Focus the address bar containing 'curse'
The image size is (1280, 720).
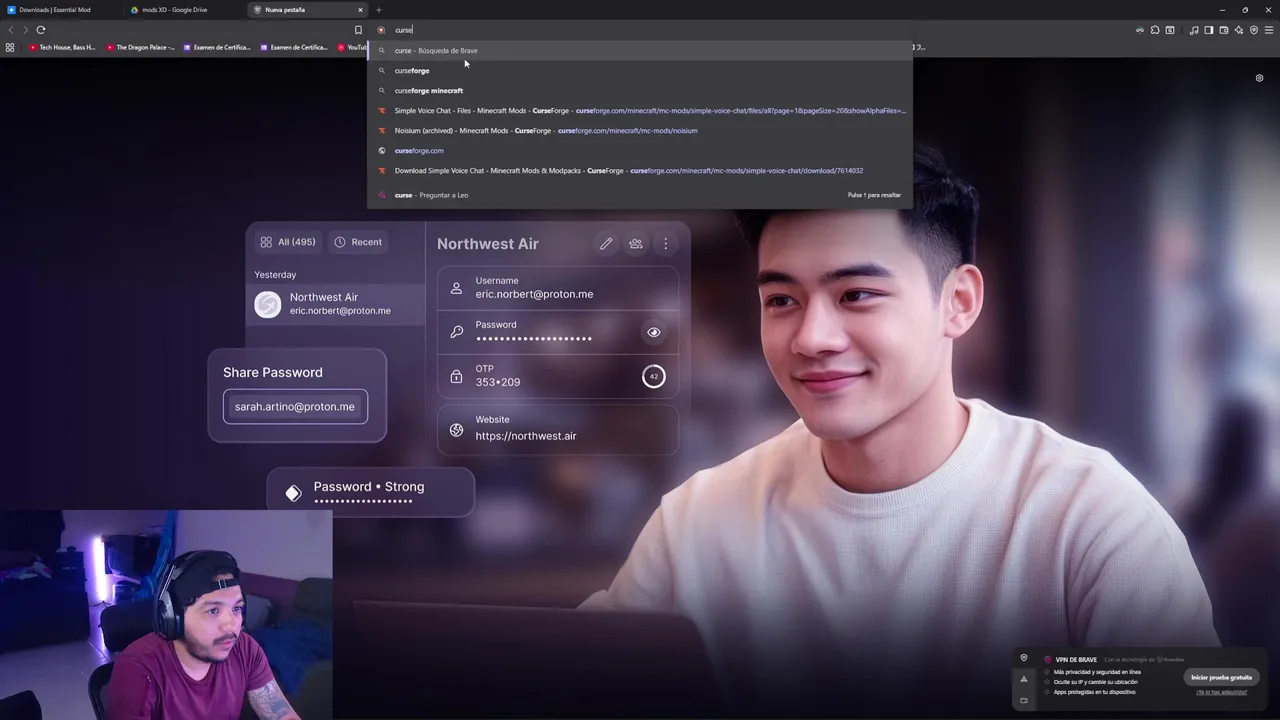tap(640, 30)
